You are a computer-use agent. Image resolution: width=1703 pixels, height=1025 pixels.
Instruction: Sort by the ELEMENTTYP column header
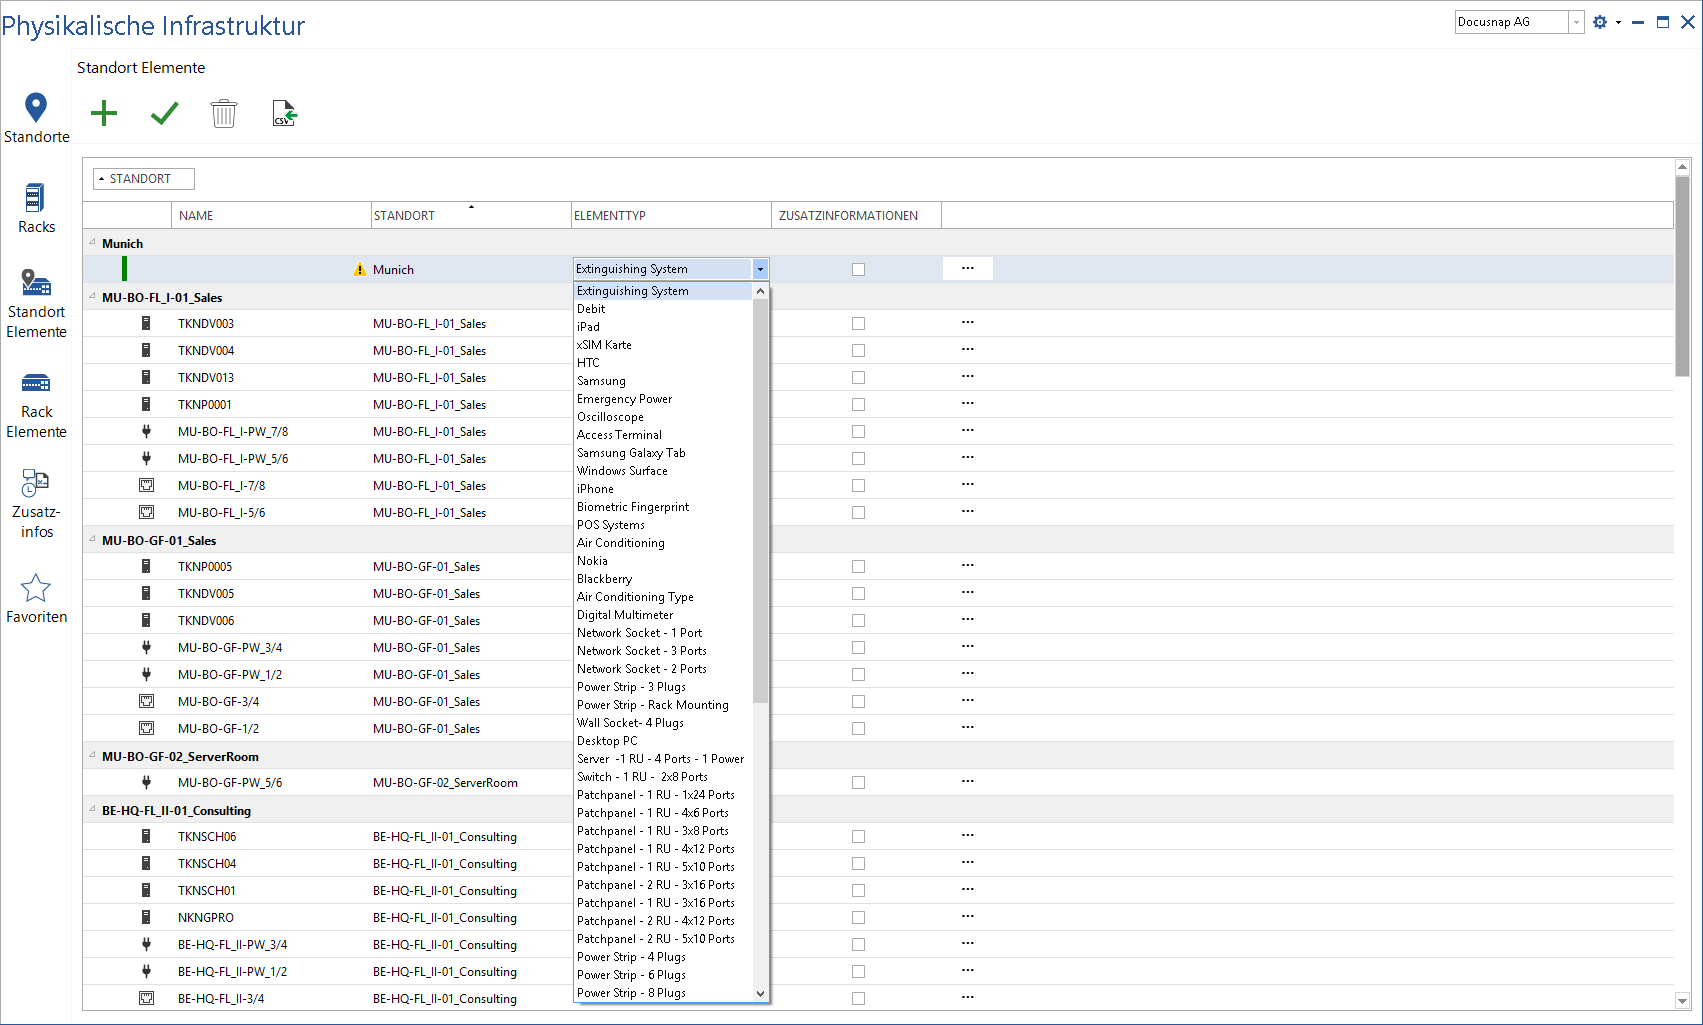[671, 215]
